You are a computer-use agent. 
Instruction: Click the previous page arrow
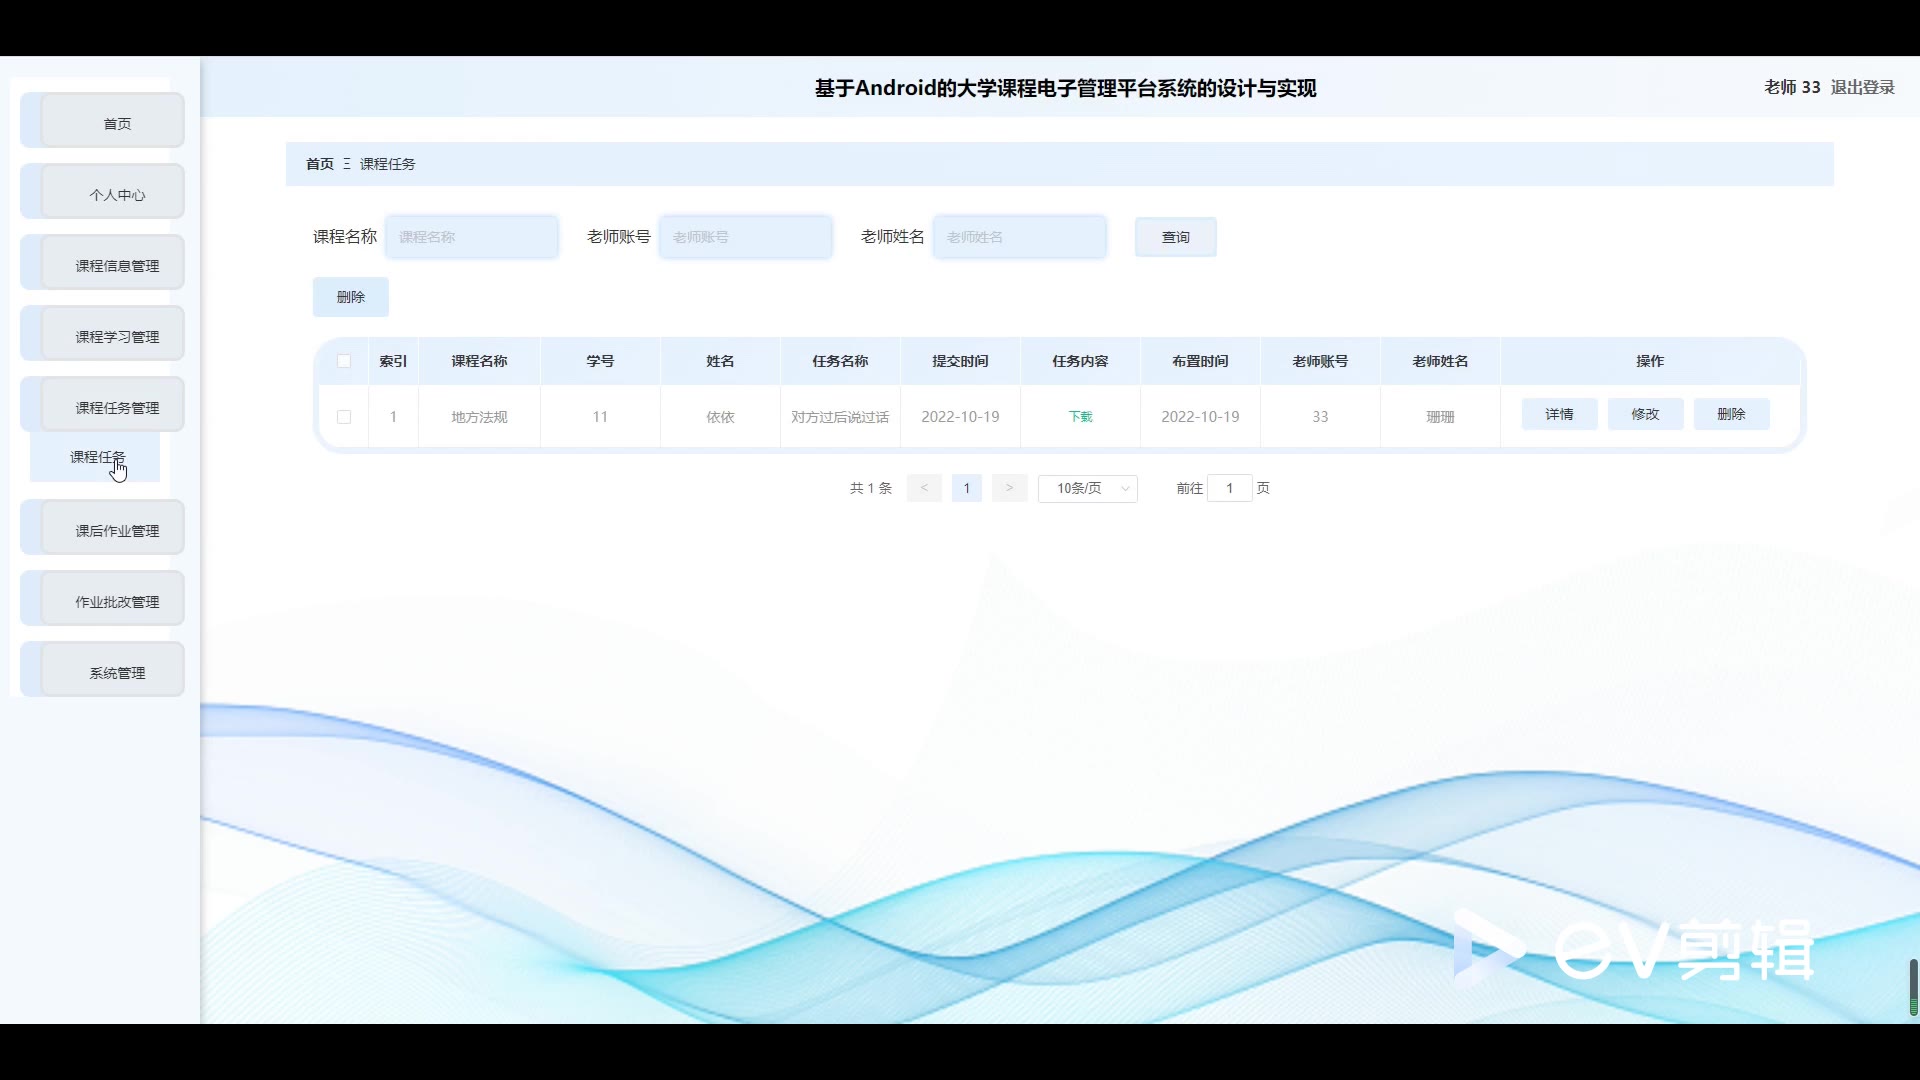click(x=924, y=488)
